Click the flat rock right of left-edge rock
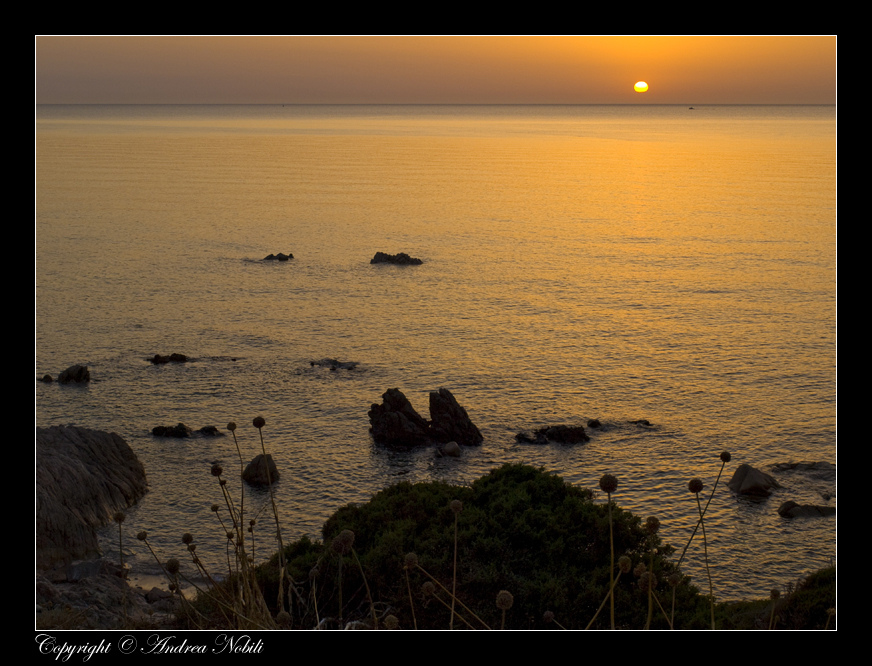Viewport: 872px width, 666px height. pyautogui.click(x=169, y=358)
